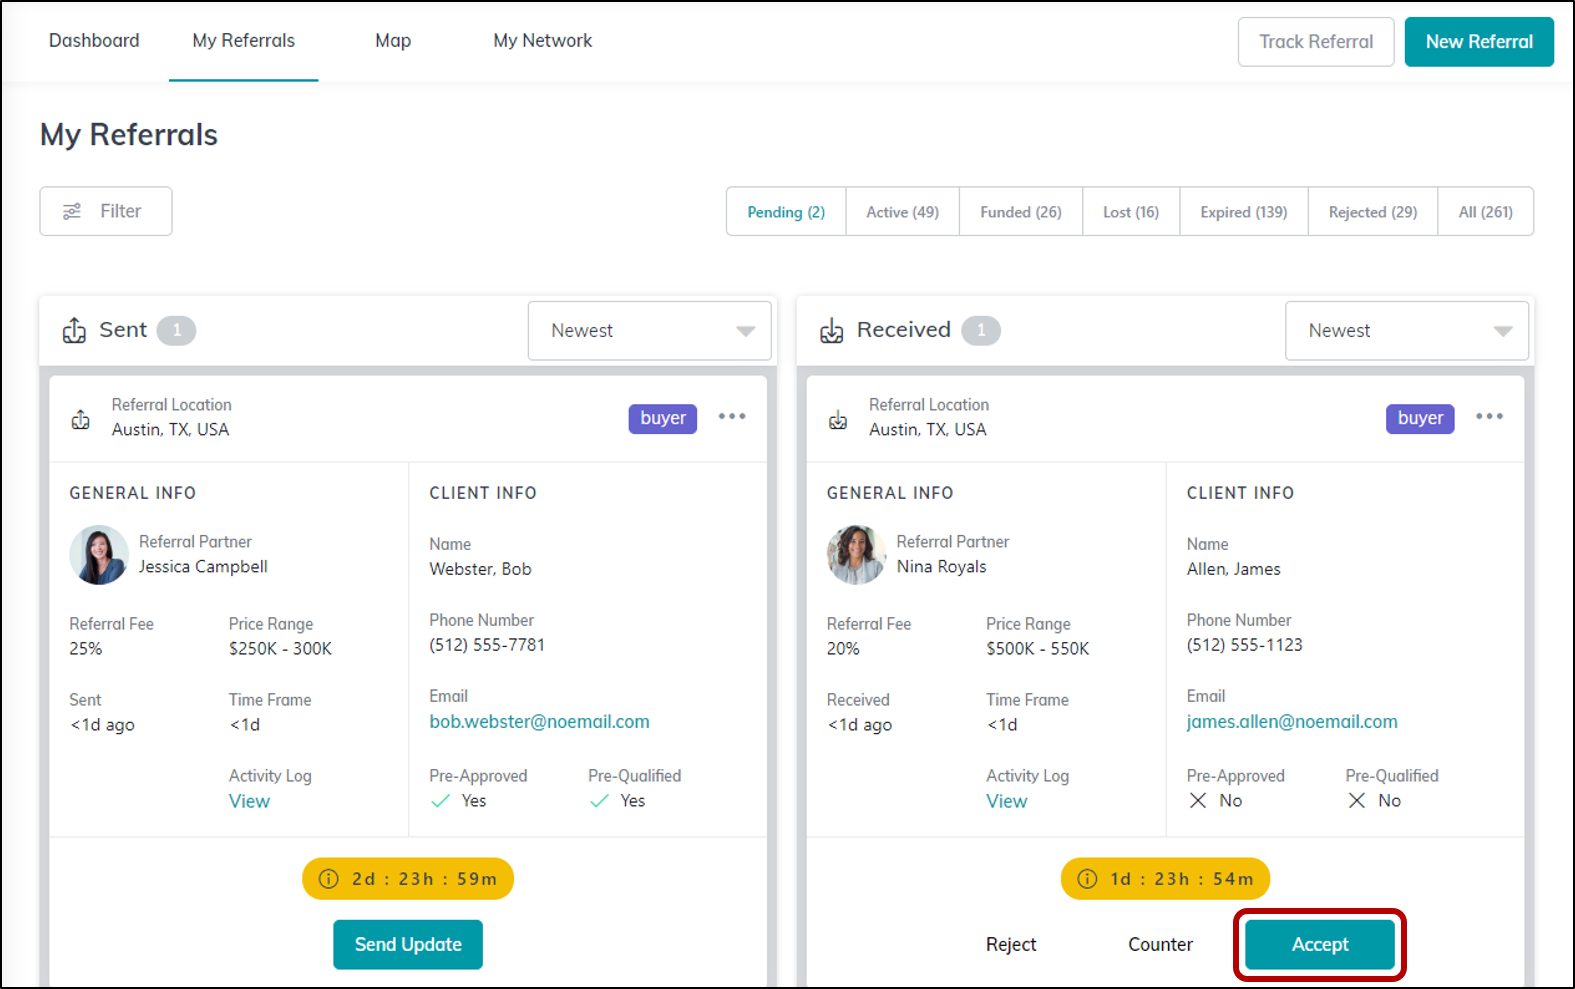This screenshot has width=1575, height=989.
Task: Show Pending (2) referrals
Action: coord(786,212)
